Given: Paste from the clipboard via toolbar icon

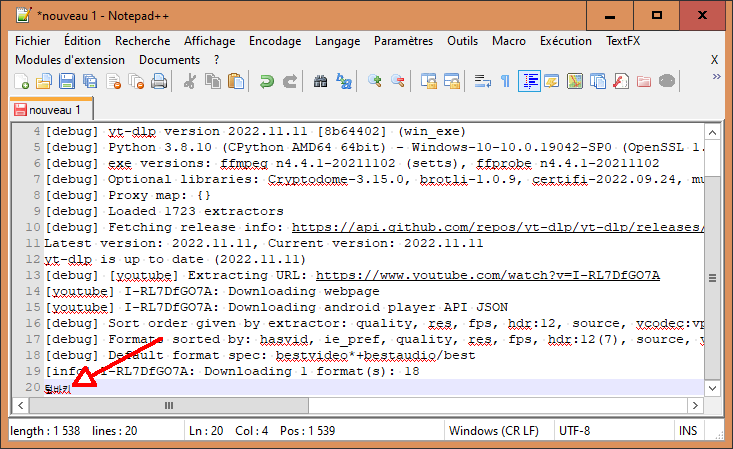Looking at the screenshot, I should coord(236,81).
